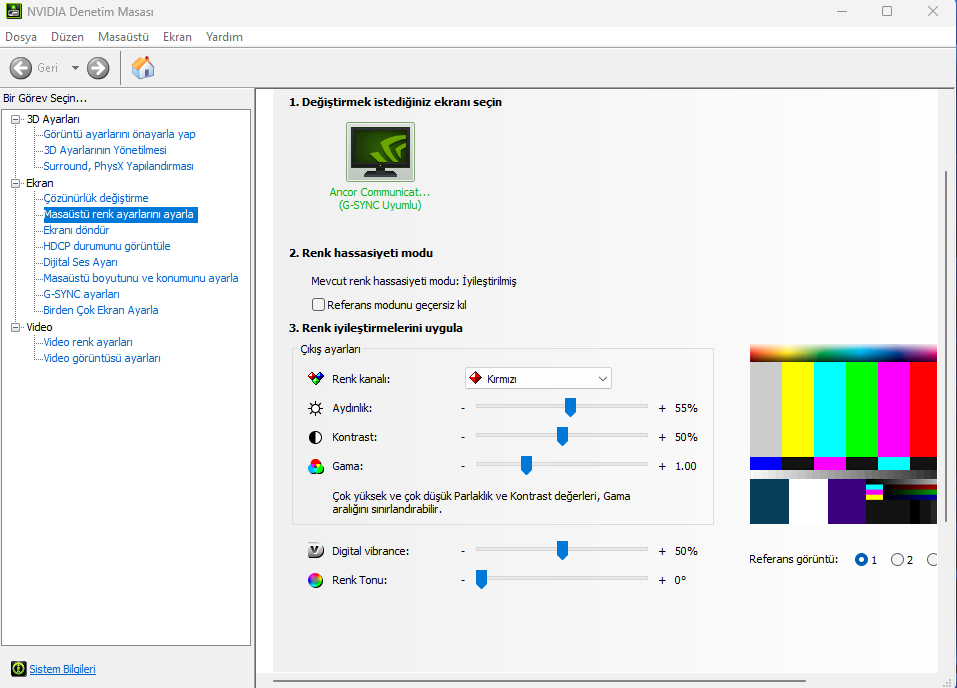Open the Ekran menu

tap(177, 37)
